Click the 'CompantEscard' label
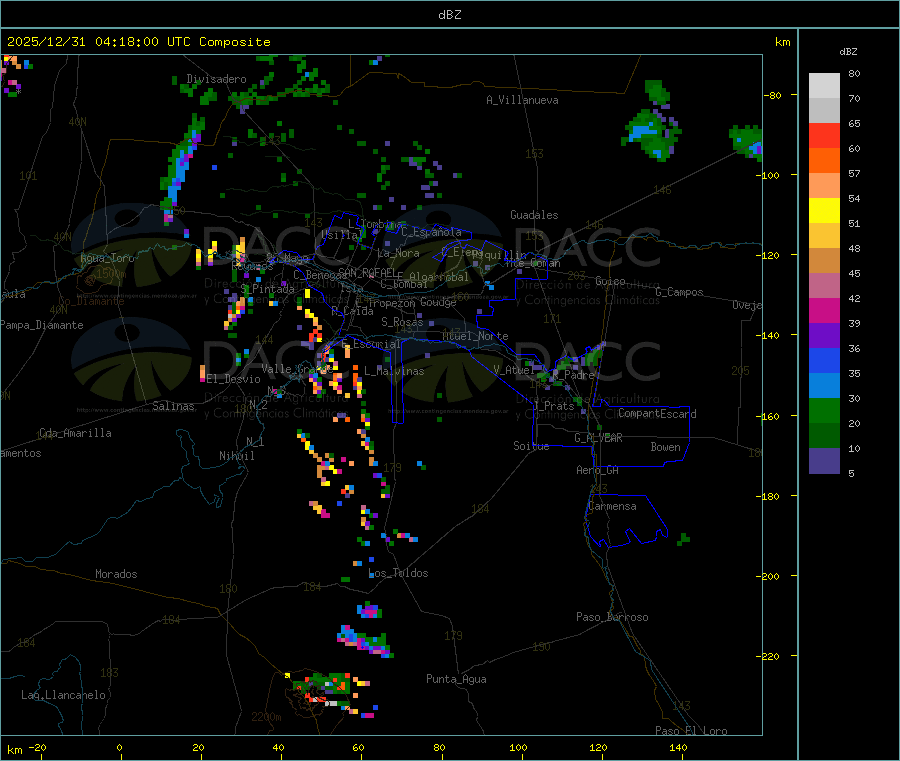 (657, 413)
